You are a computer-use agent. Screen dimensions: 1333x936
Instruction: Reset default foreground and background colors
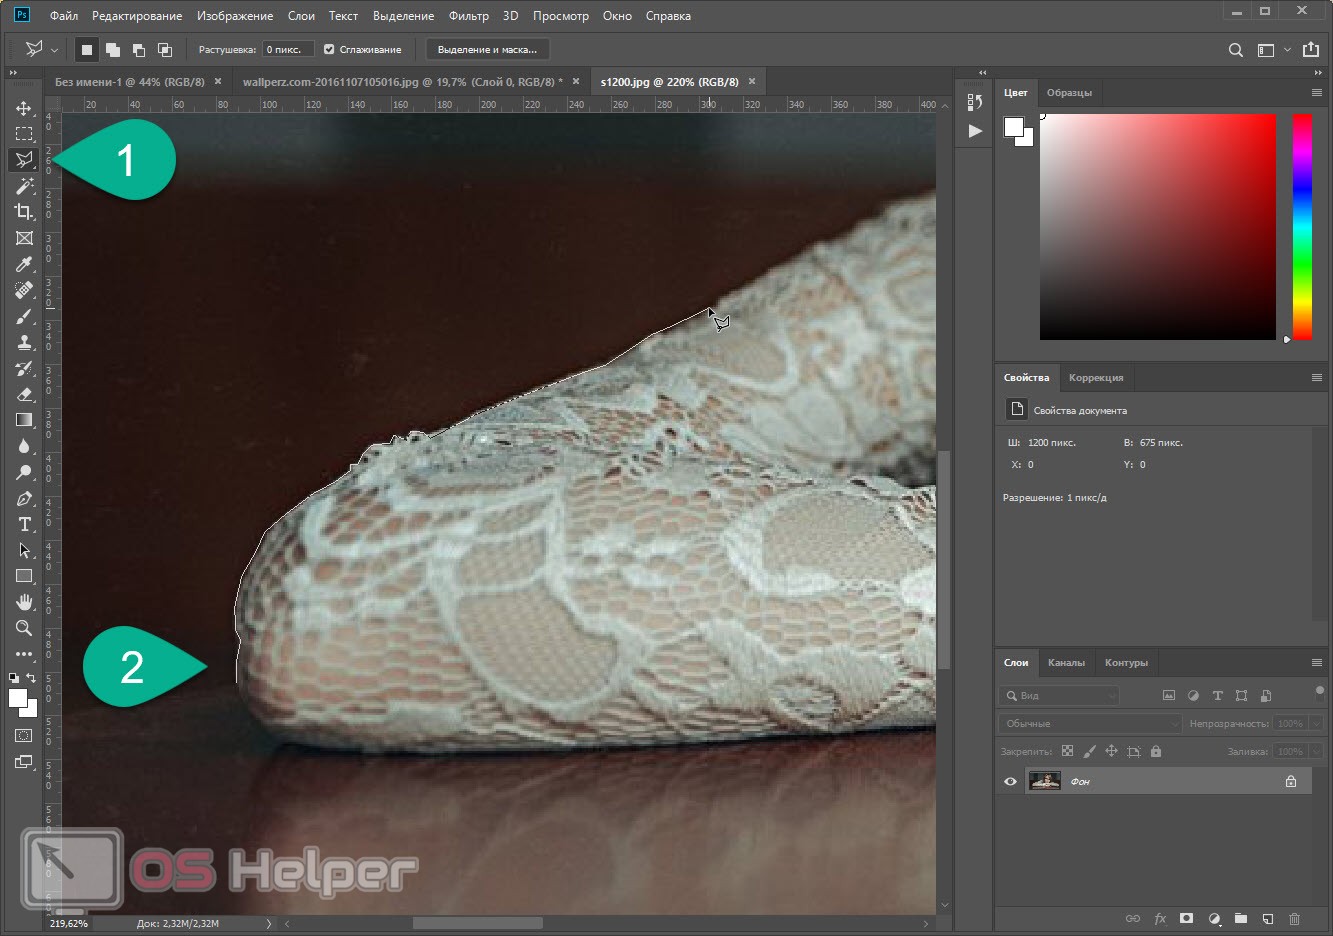[x=15, y=678]
